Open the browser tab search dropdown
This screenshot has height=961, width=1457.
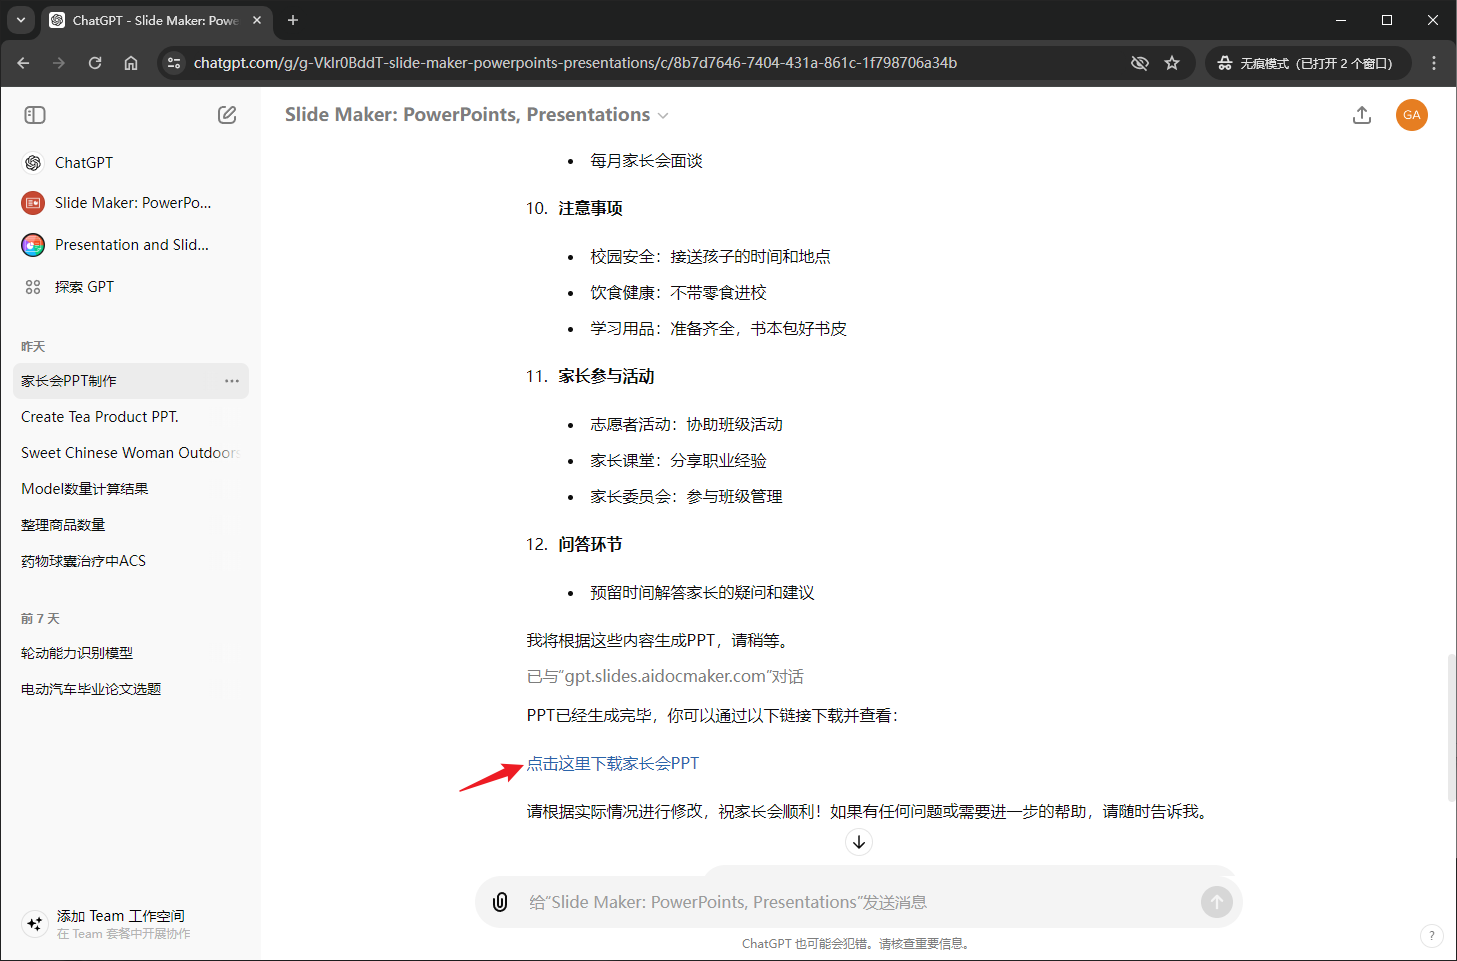pyautogui.click(x=21, y=20)
